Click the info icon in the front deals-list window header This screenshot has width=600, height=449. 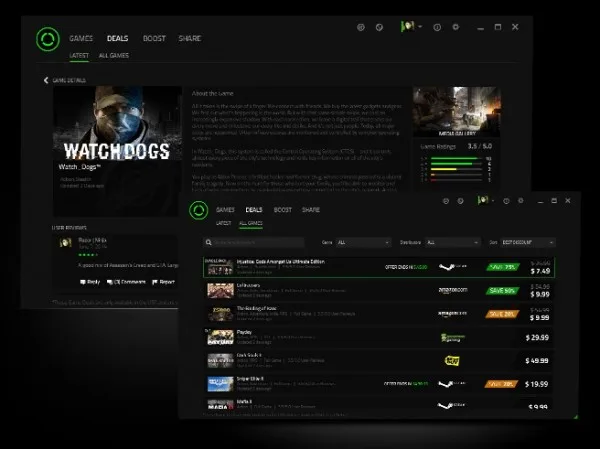506,201
